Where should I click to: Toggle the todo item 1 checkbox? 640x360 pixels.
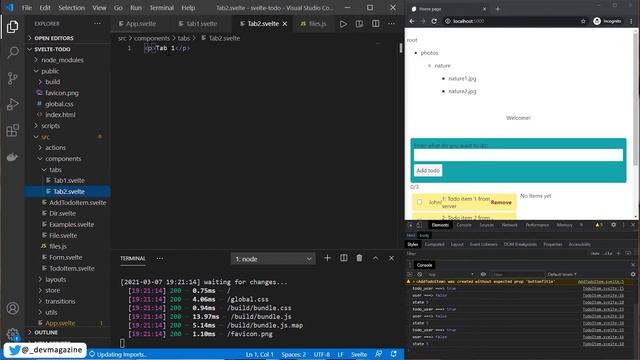click(420, 202)
